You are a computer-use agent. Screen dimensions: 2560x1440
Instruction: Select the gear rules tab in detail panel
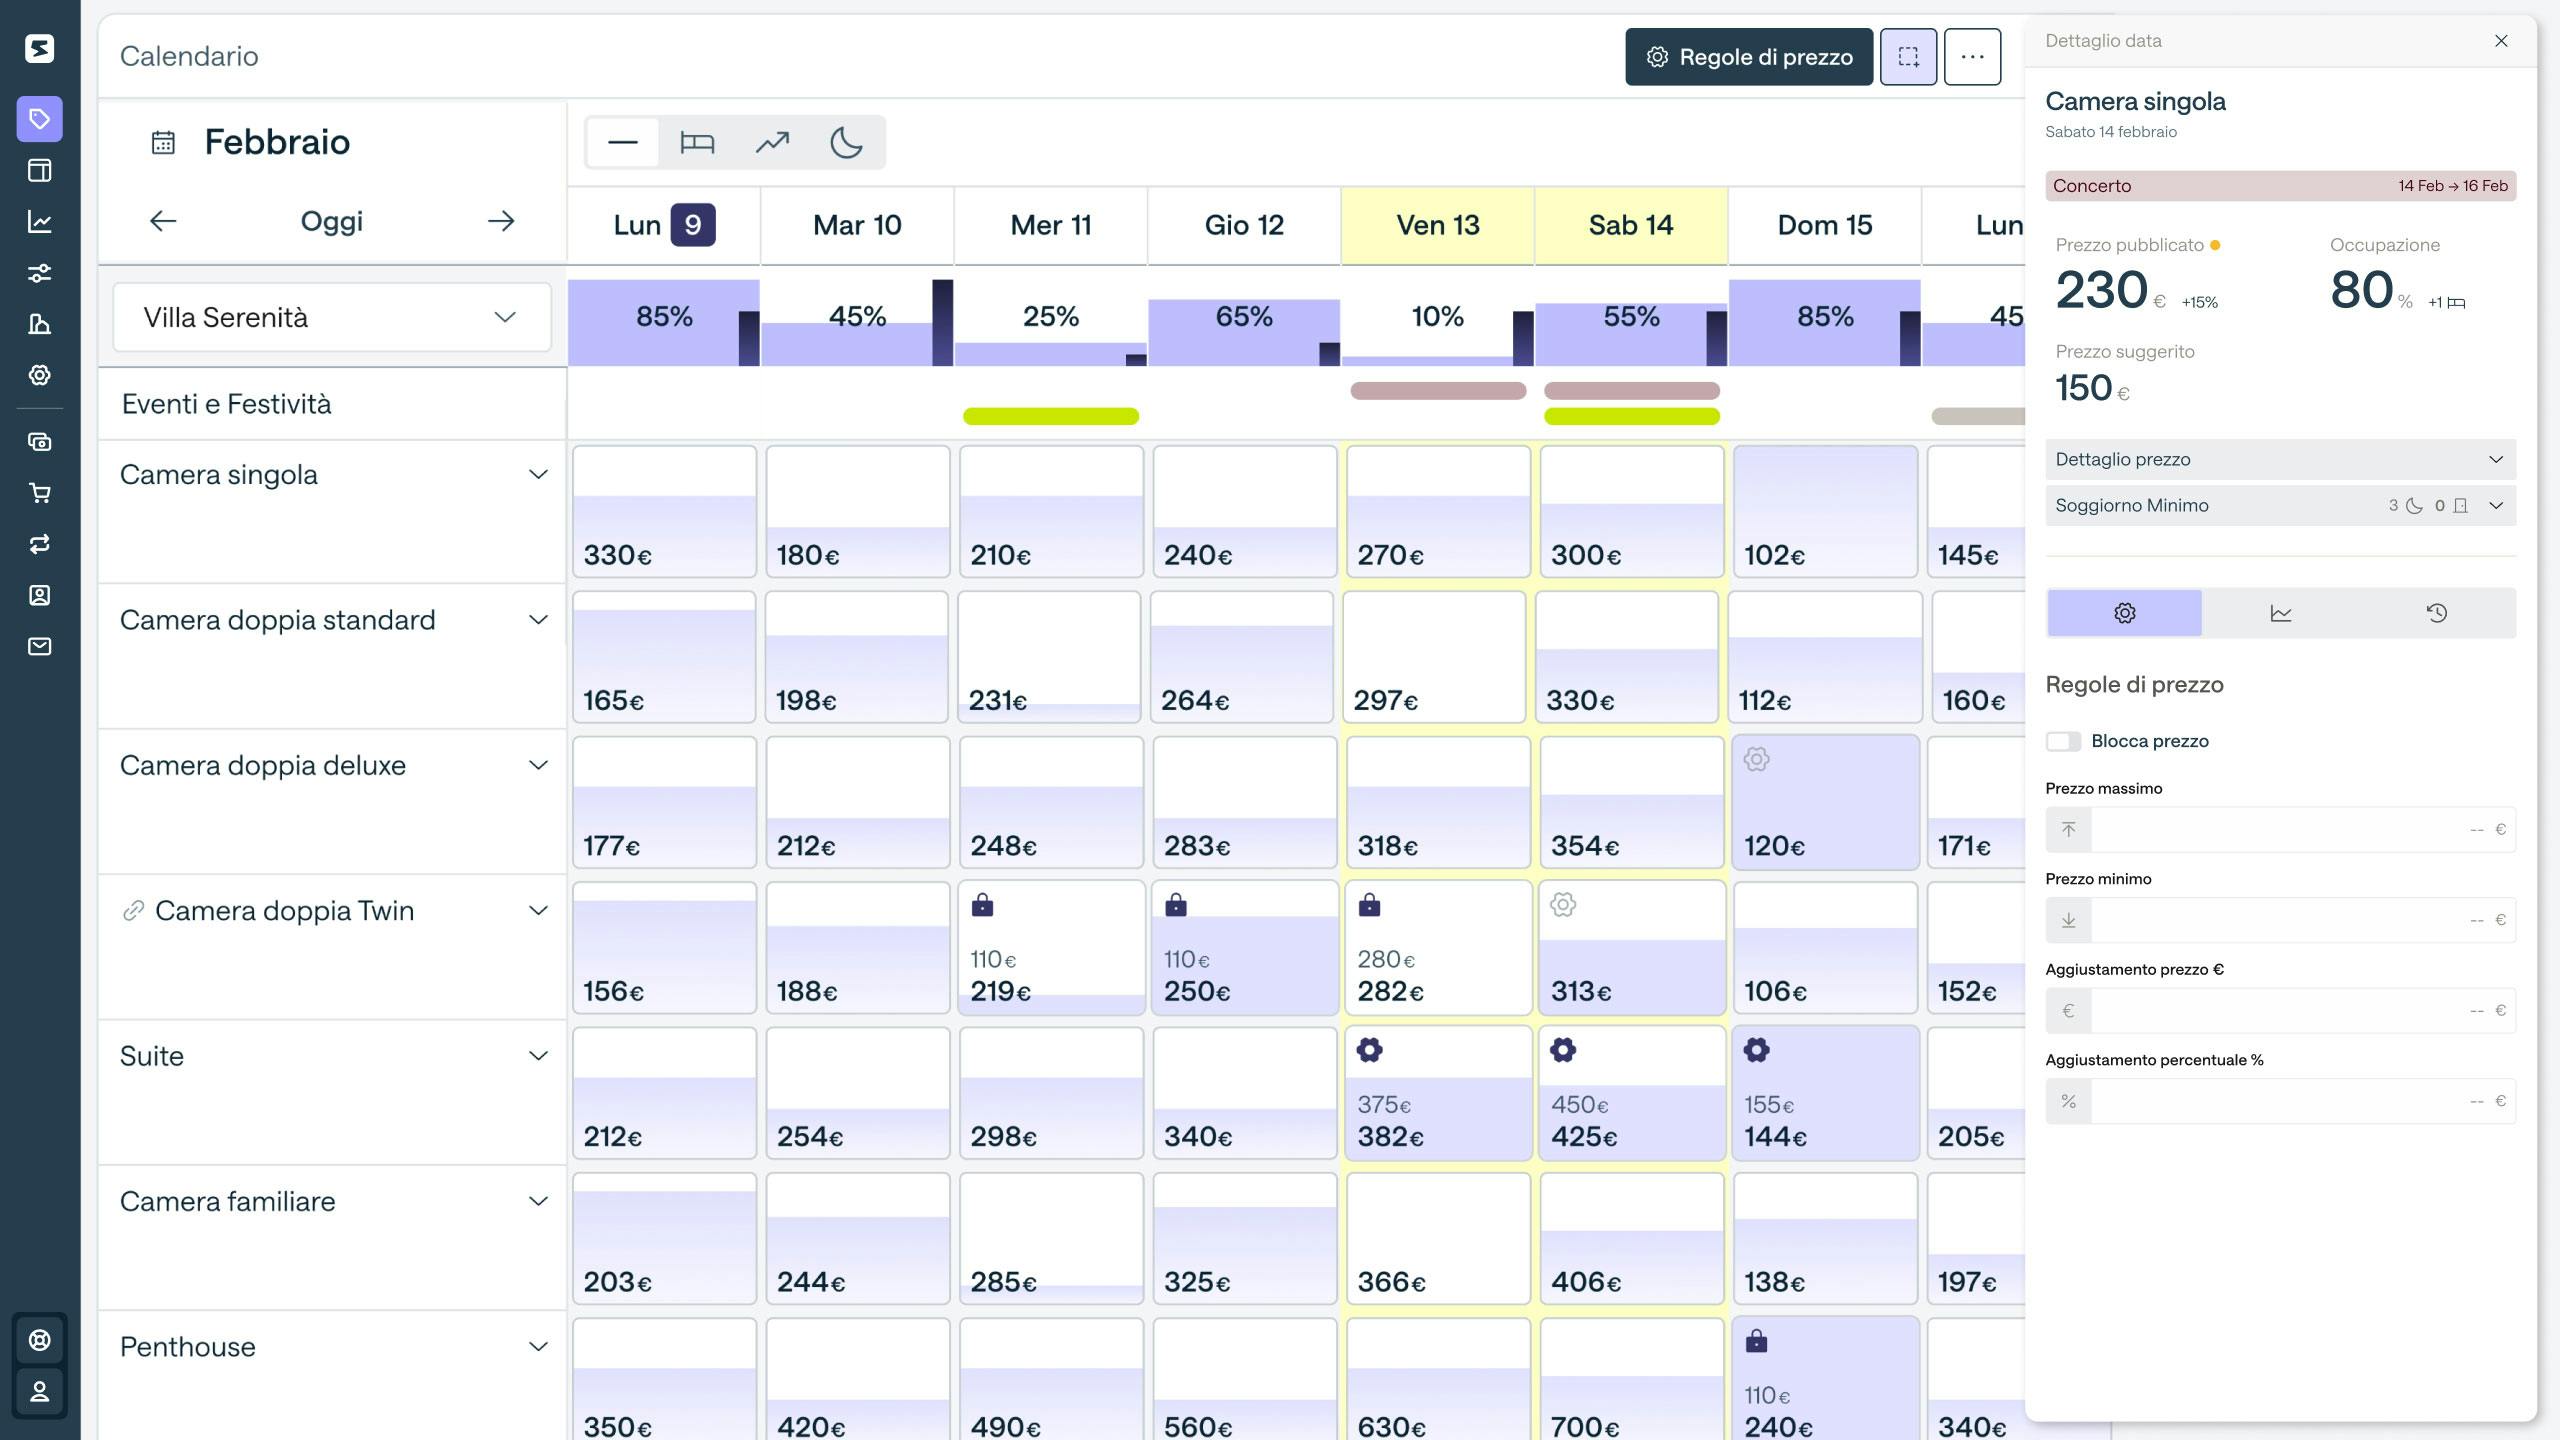point(2124,613)
